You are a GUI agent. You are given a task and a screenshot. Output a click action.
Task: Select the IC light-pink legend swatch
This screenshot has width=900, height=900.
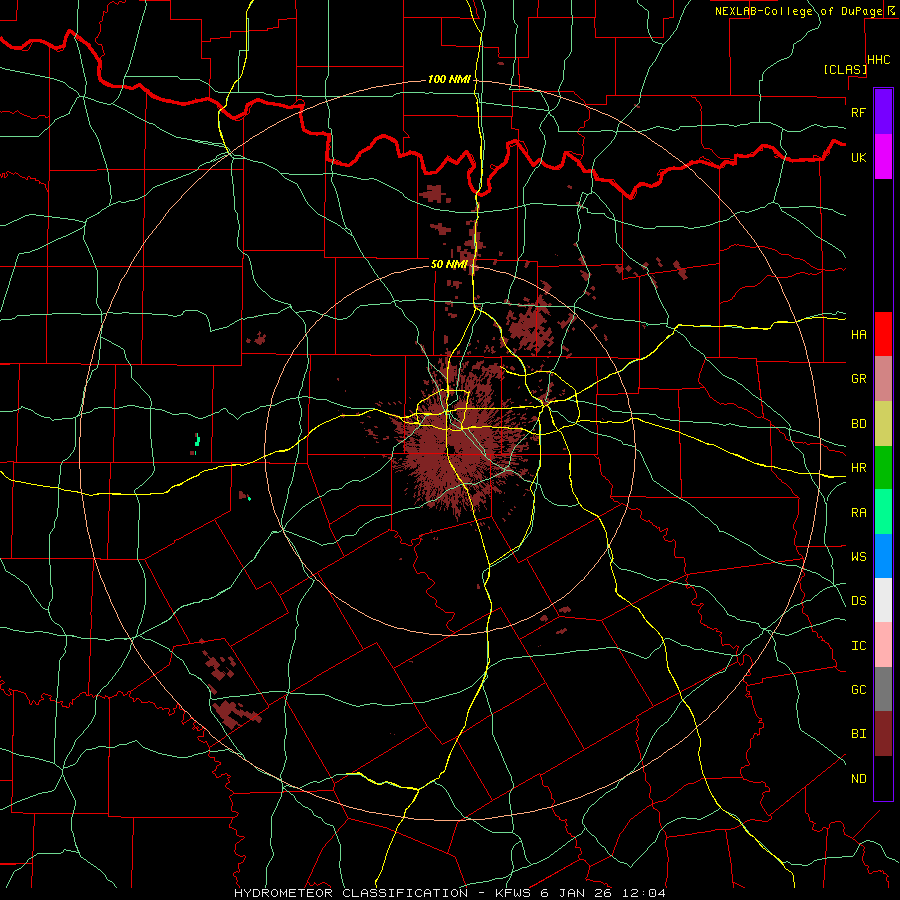(x=883, y=645)
